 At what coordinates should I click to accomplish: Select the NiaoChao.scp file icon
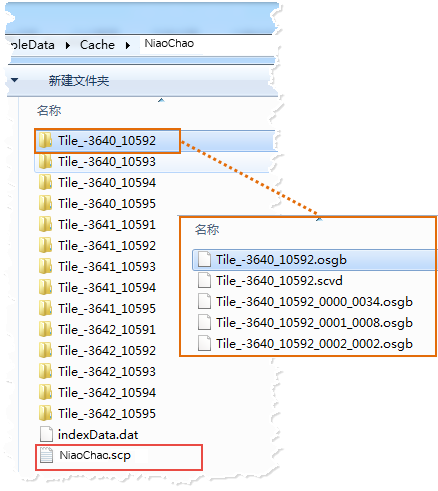[46, 455]
